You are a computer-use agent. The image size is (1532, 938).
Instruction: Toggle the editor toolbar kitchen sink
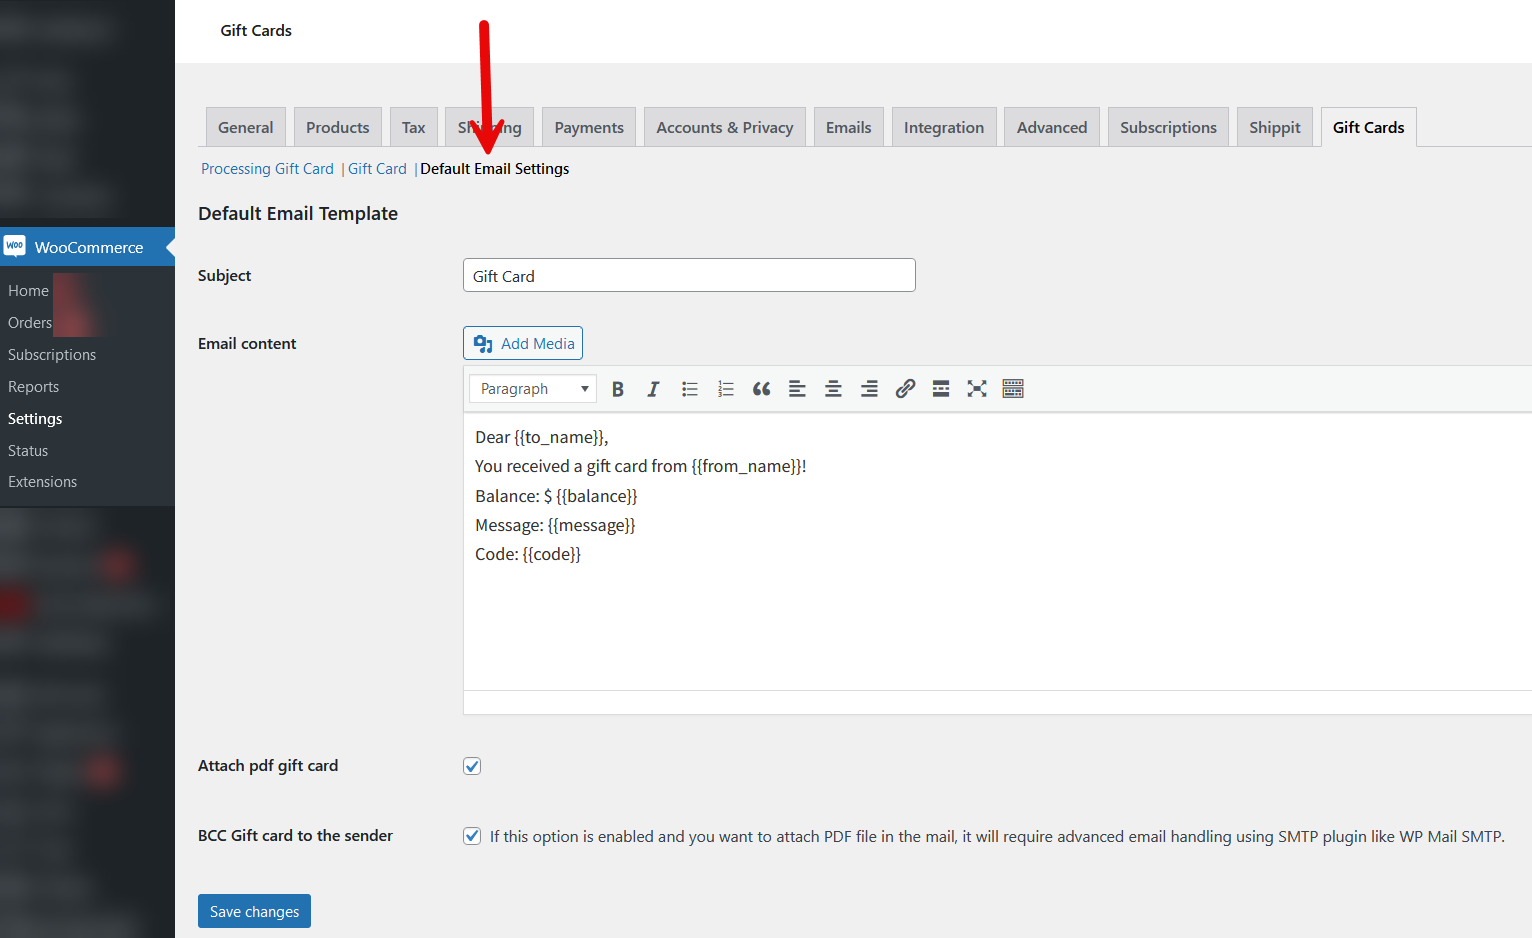coord(1013,389)
